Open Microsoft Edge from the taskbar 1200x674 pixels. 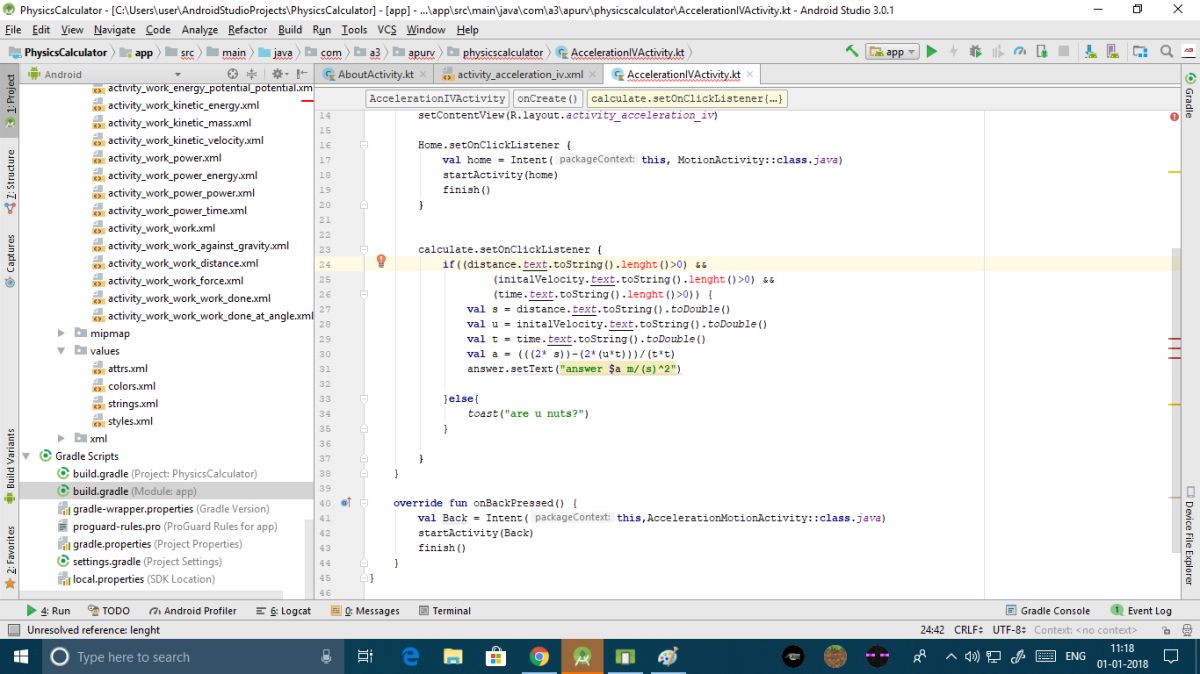(x=410, y=656)
